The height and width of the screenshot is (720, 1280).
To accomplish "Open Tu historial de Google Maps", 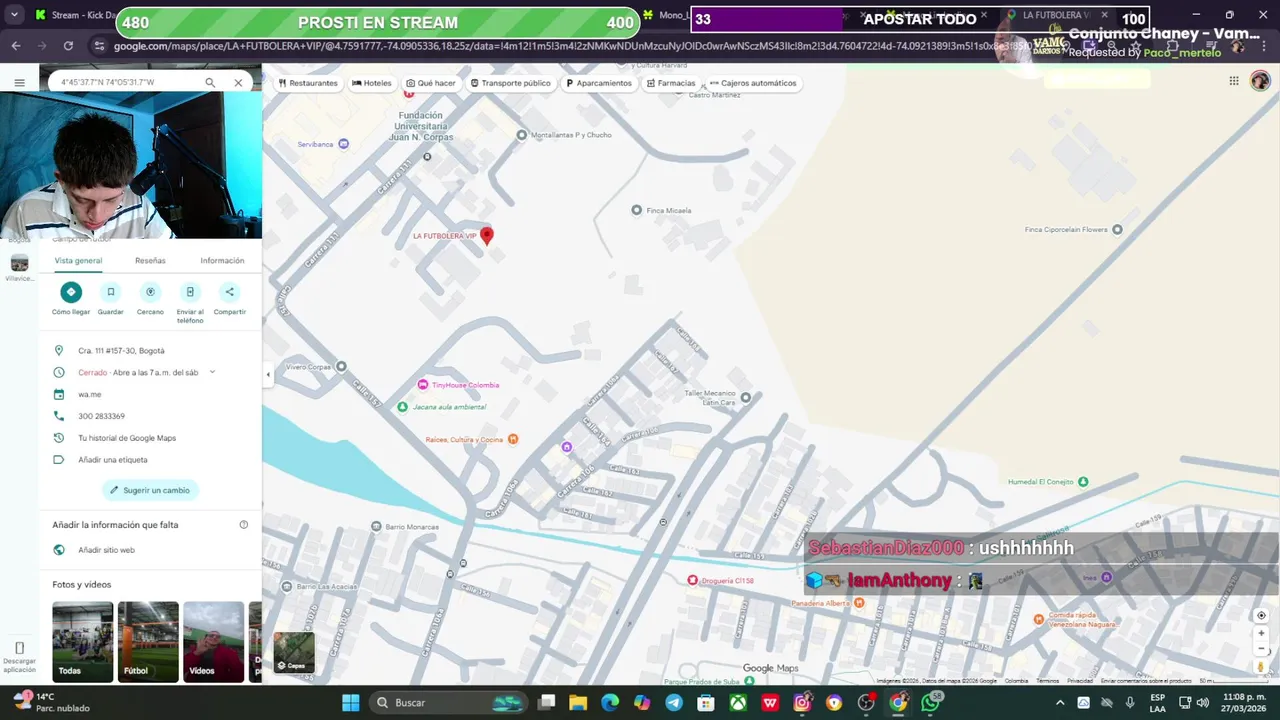I will 127,438.
